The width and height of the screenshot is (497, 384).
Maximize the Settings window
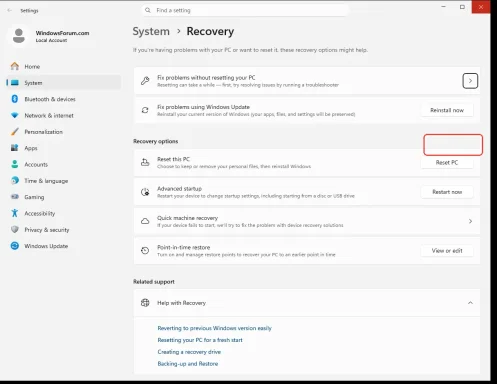click(462, 7)
